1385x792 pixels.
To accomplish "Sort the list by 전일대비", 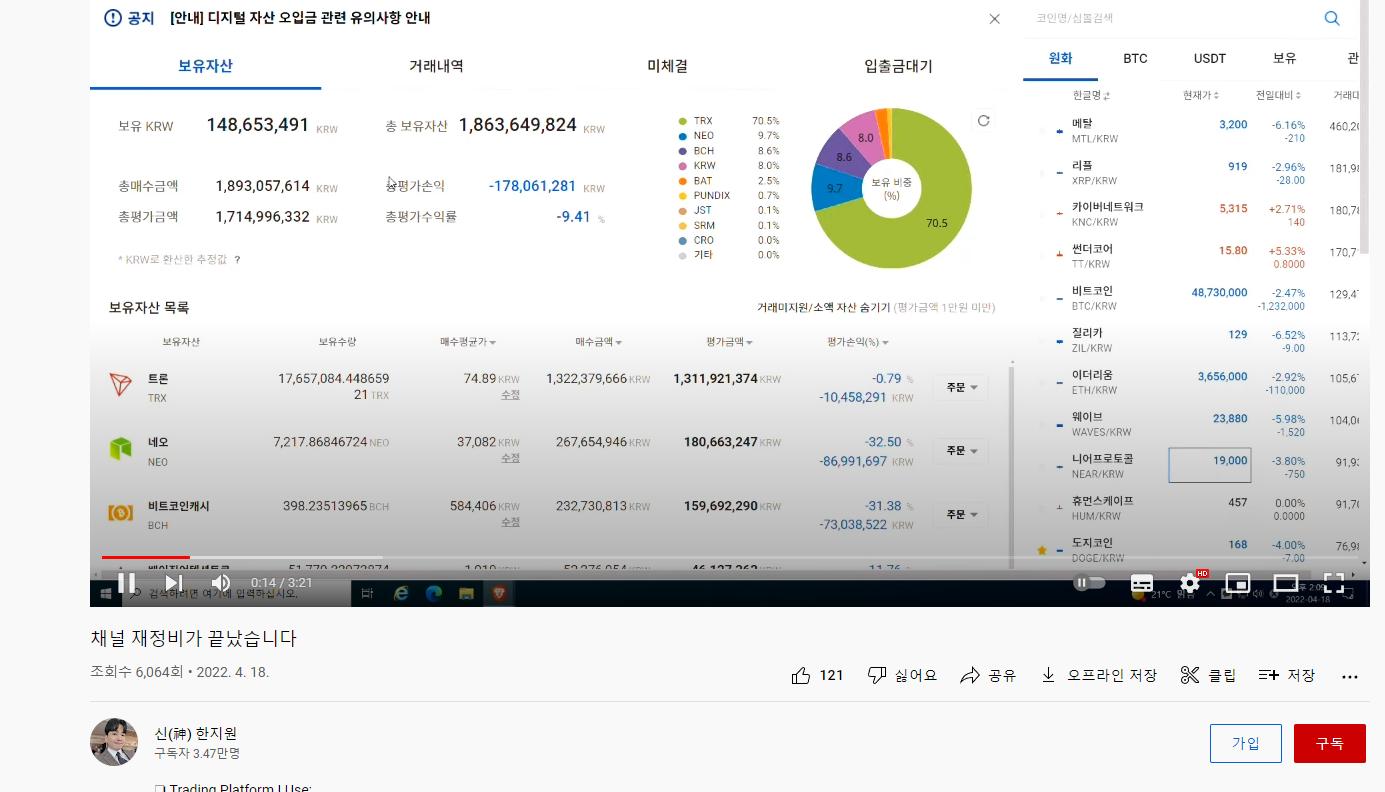I will tap(1279, 96).
